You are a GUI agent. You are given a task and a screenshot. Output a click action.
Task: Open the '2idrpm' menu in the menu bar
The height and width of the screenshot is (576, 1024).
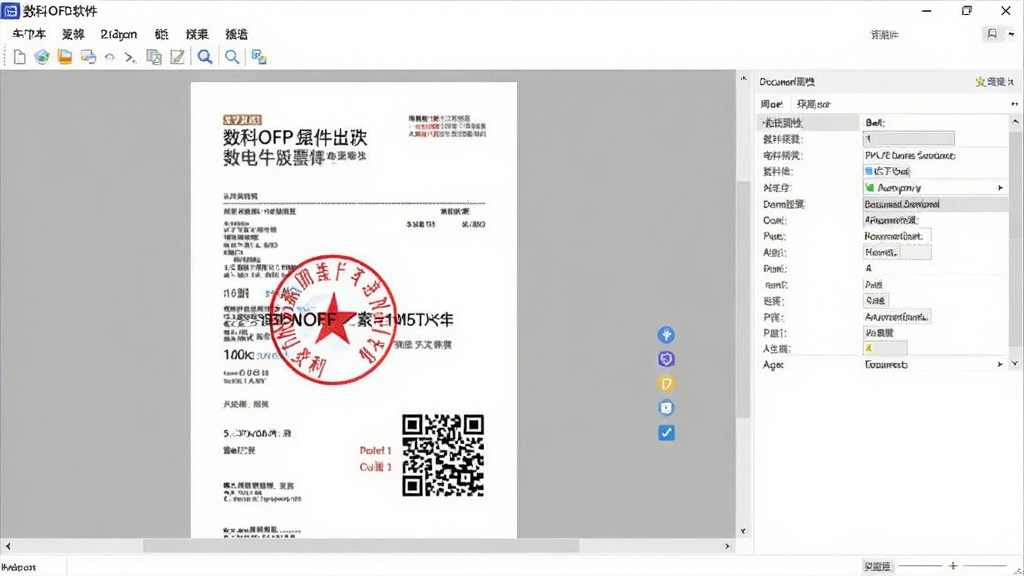coord(119,35)
